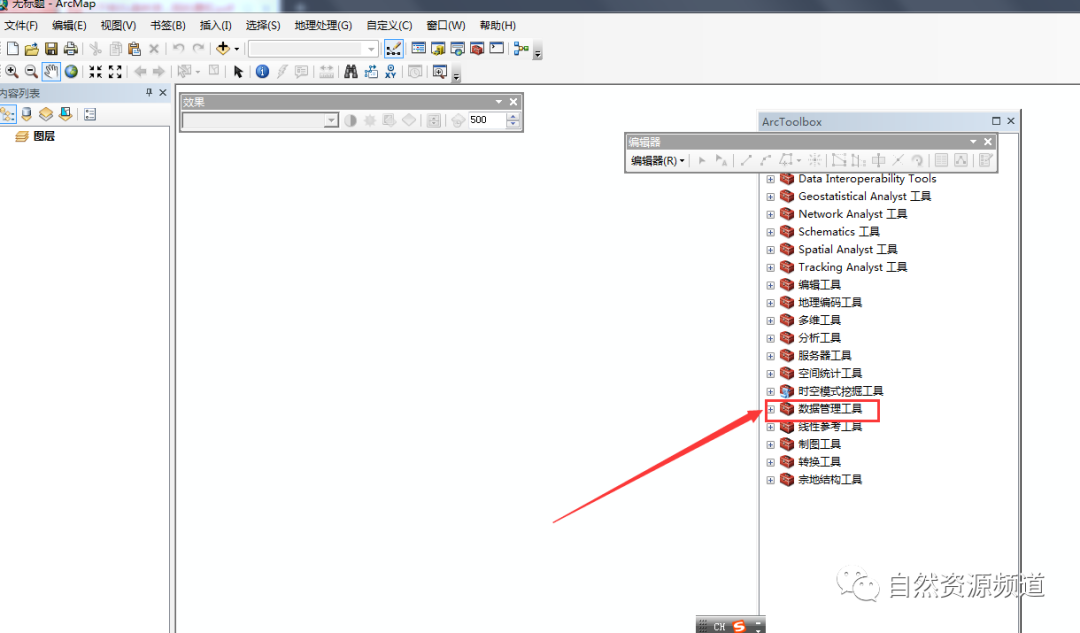Click the CH language indicator
This screenshot has width=1080, height=633.
click(719, 627)
